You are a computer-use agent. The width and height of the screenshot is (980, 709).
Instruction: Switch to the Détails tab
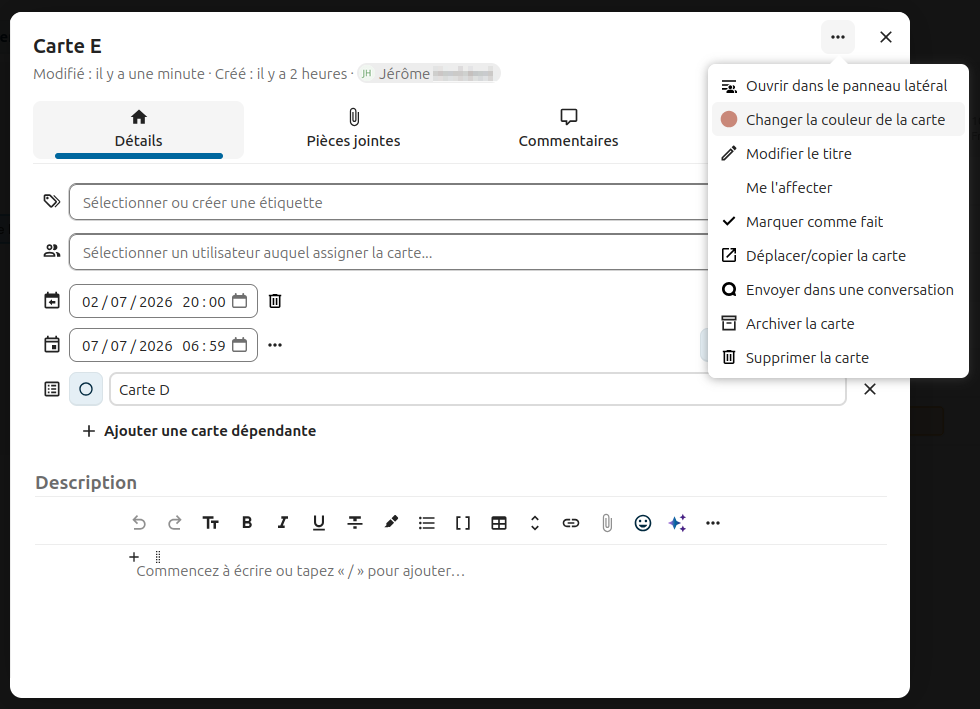pyautogui.click(x=138, y=130)
